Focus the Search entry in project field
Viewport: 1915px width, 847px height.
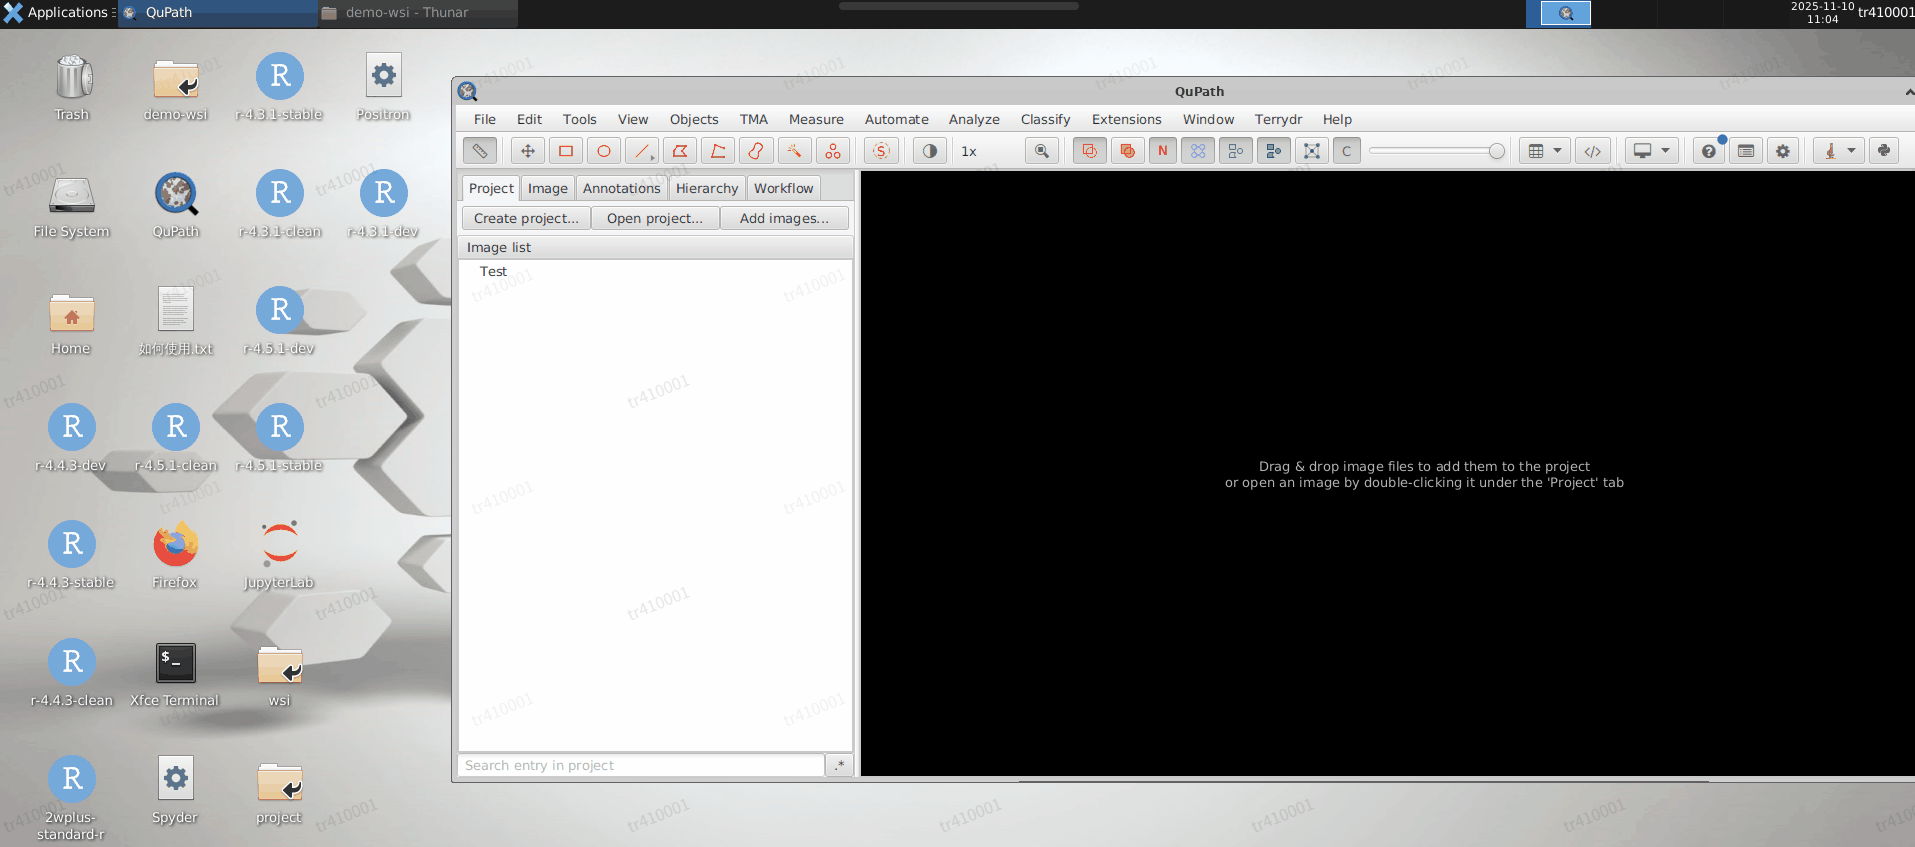(641, 765)
